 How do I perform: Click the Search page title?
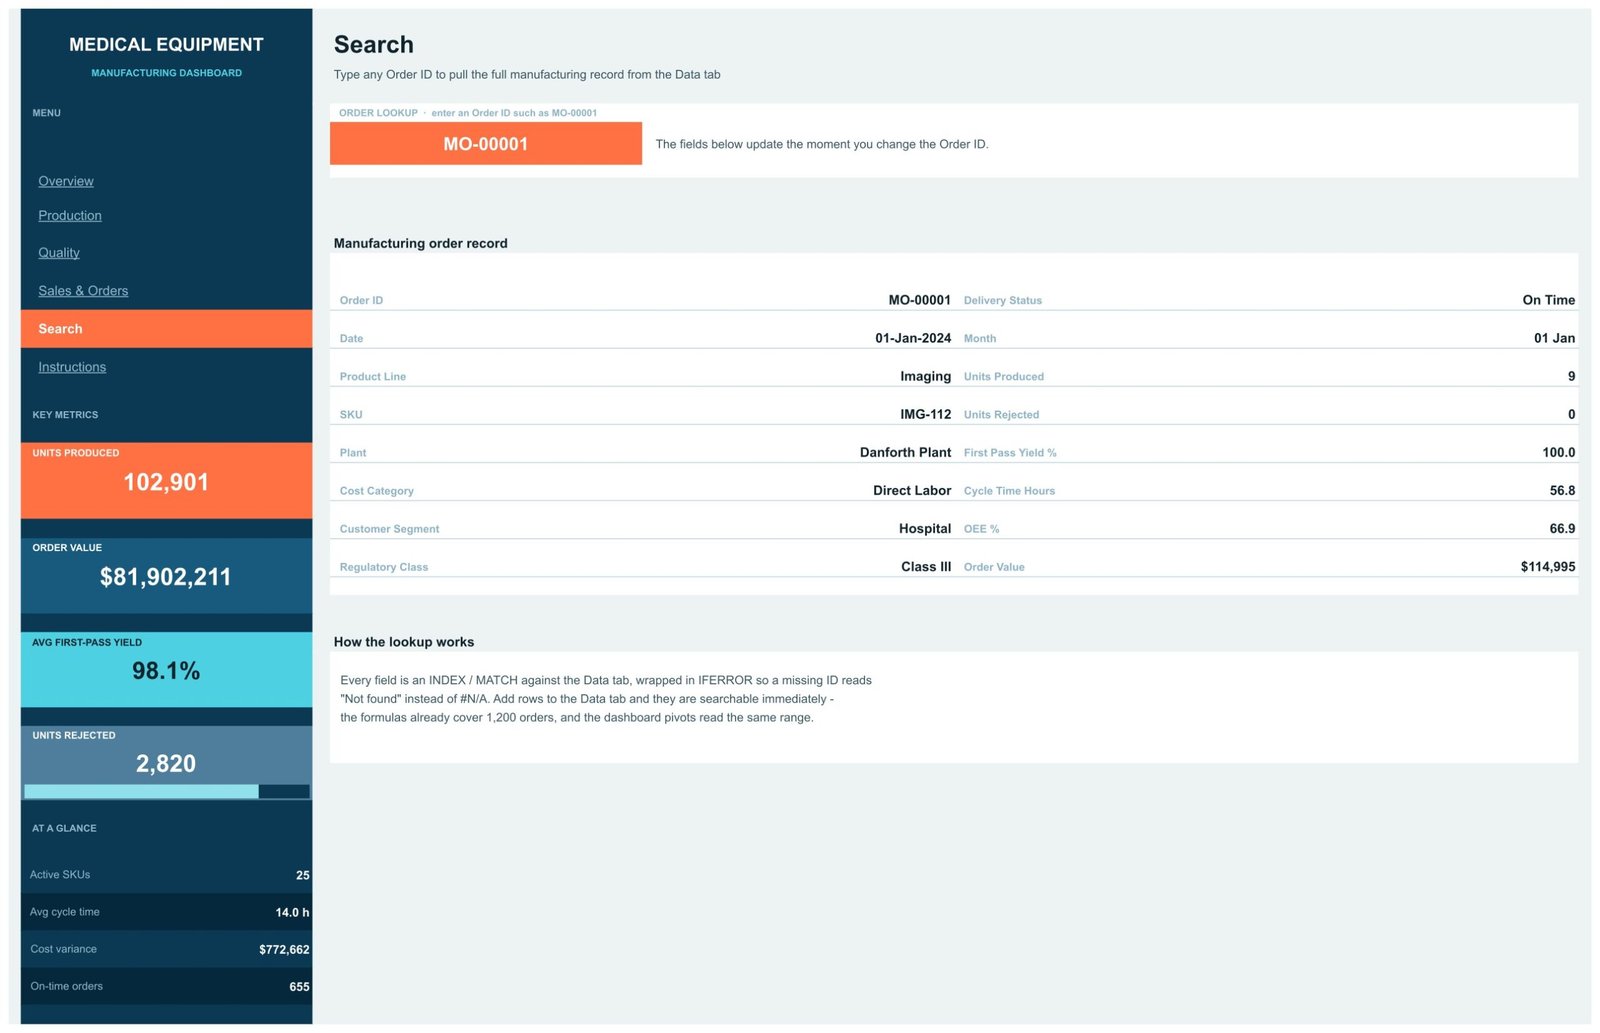coord(373,45)
